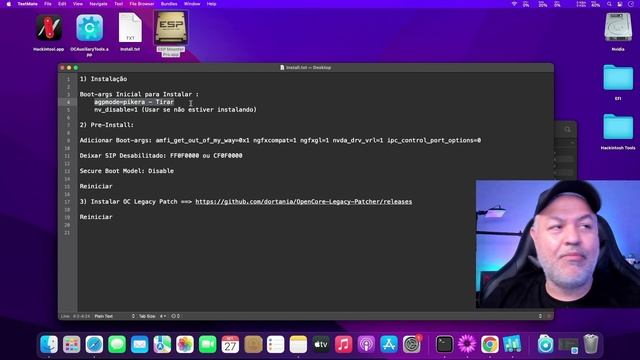This screenshot has height=360, width=640.
Task: Launch Music from the dock
Action: [343, 344]
